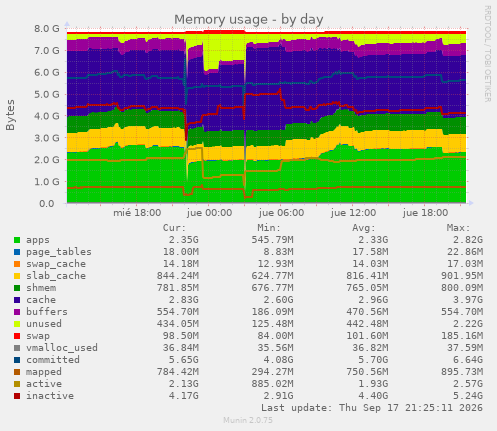Screen dimensions: 497x431
Task: Click the swap_cache orange legend swatch
Action: pos(17,264)
